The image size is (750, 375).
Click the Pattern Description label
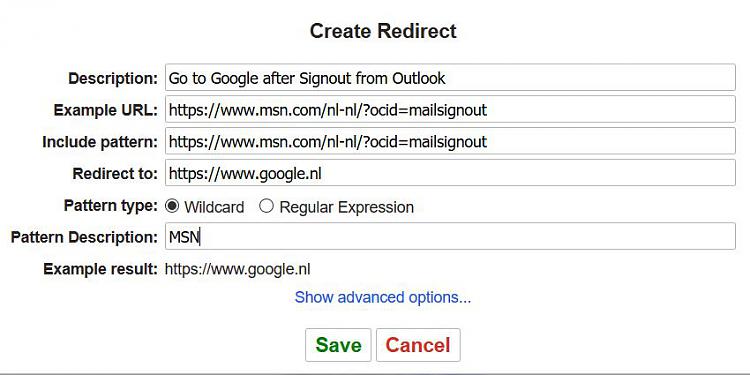coord(84,237)
